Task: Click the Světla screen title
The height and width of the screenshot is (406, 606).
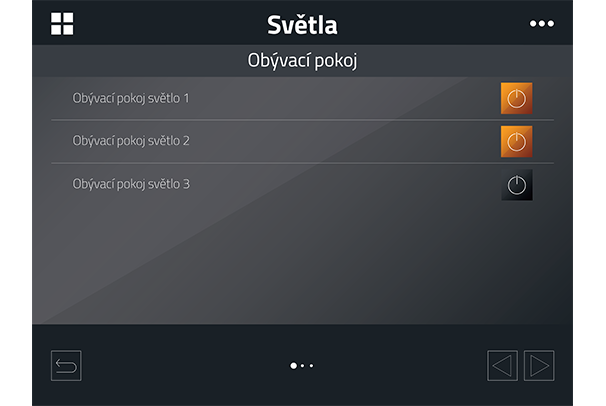Action: tap(302, 24)
